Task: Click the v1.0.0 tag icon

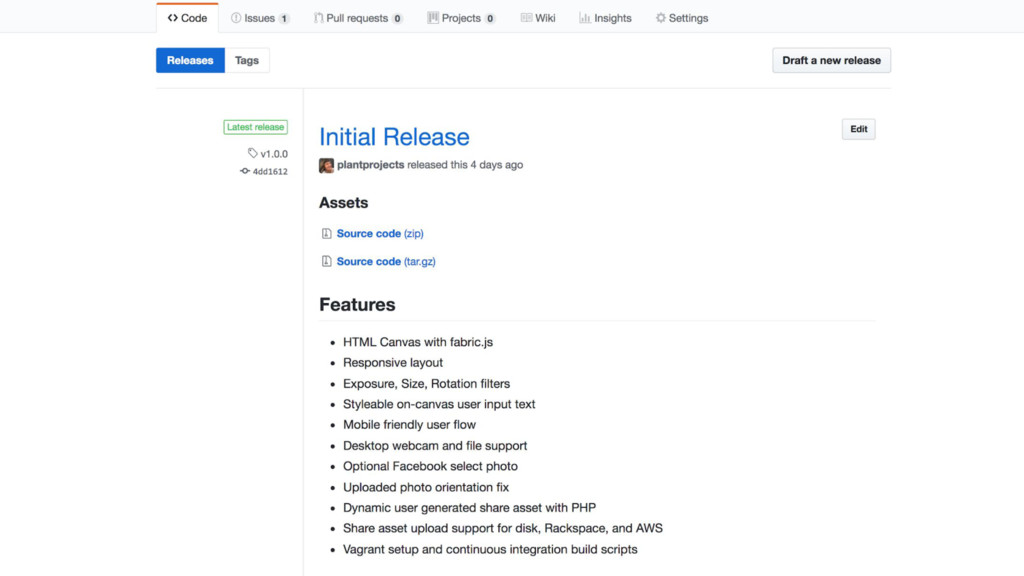Action: 253,153
